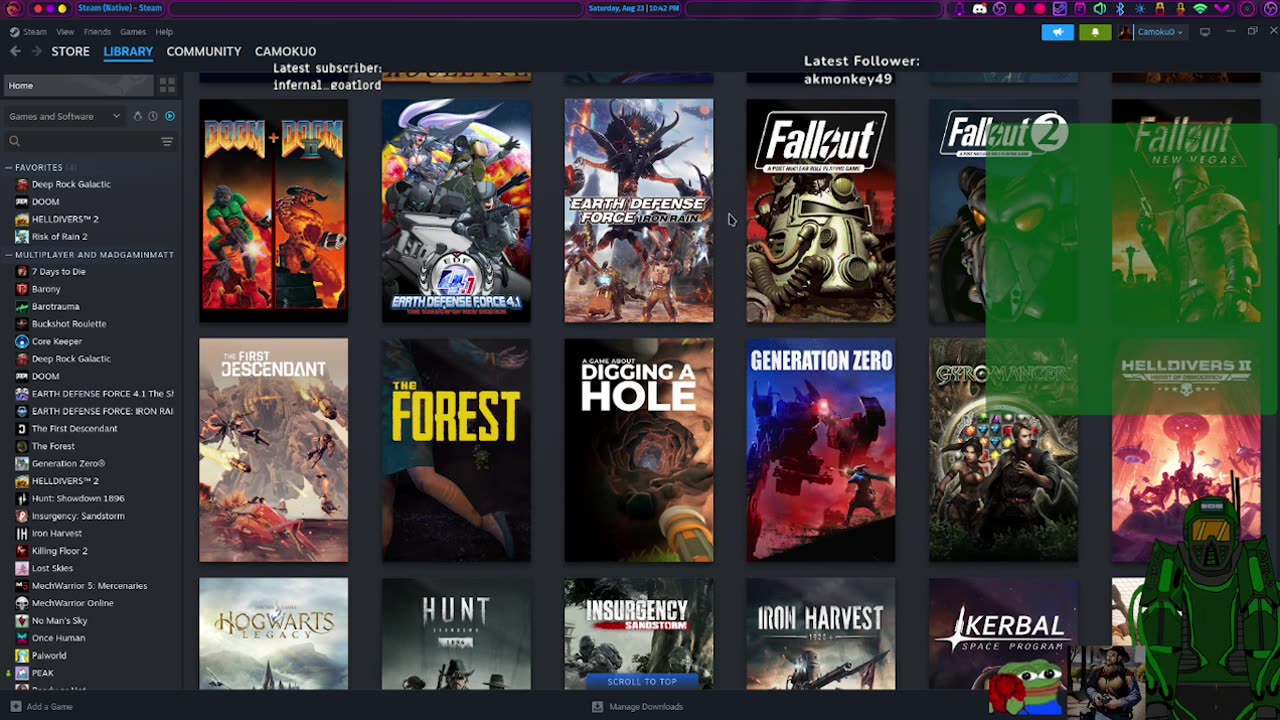The image size is (1280, 720).
Task: Toggle sort by ready-to-play icon in library filter
Action: (x=137, y=116)
